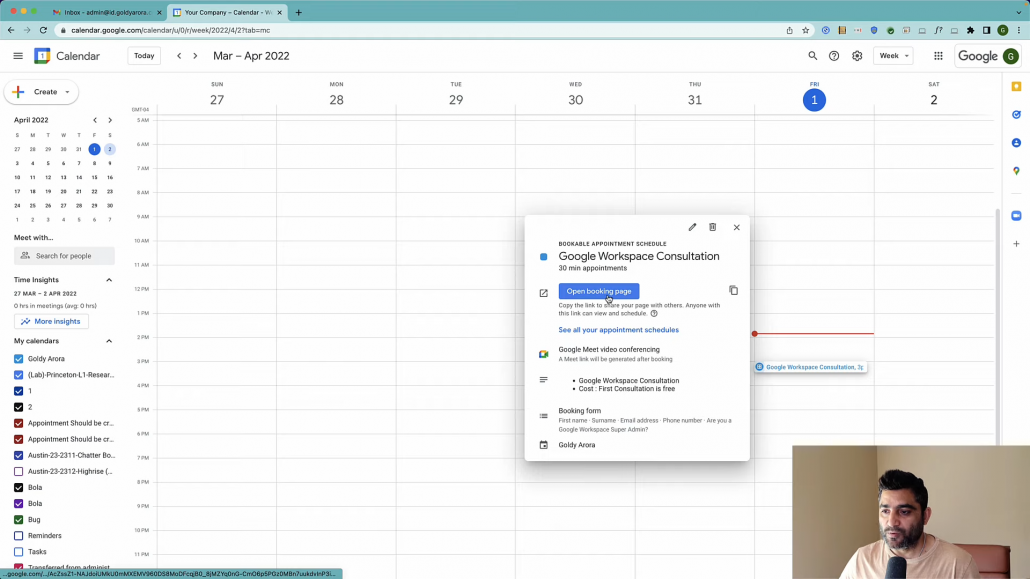This screenshot has width=1030, height=579.
Task: Open the main menu hamburger icon
Action: pyautogui.click(x=18, y=56)
